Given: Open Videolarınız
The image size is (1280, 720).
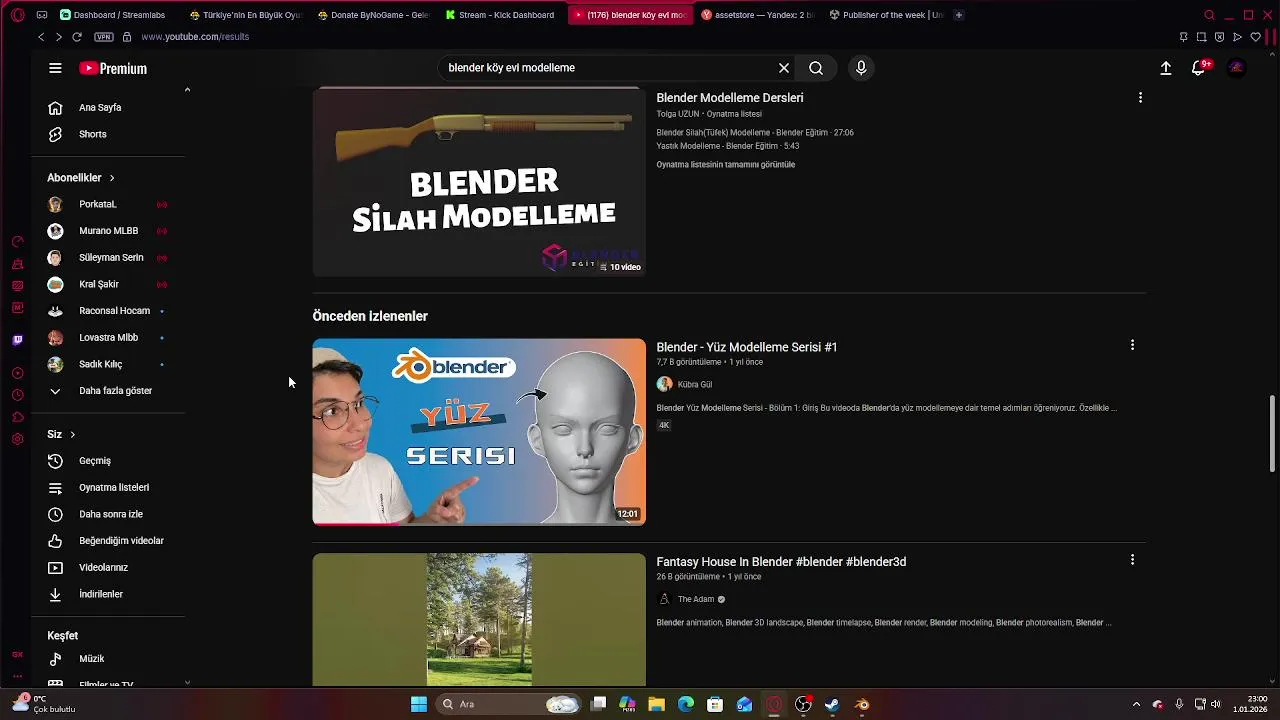Looking at the screenshot, I should 108,567.
